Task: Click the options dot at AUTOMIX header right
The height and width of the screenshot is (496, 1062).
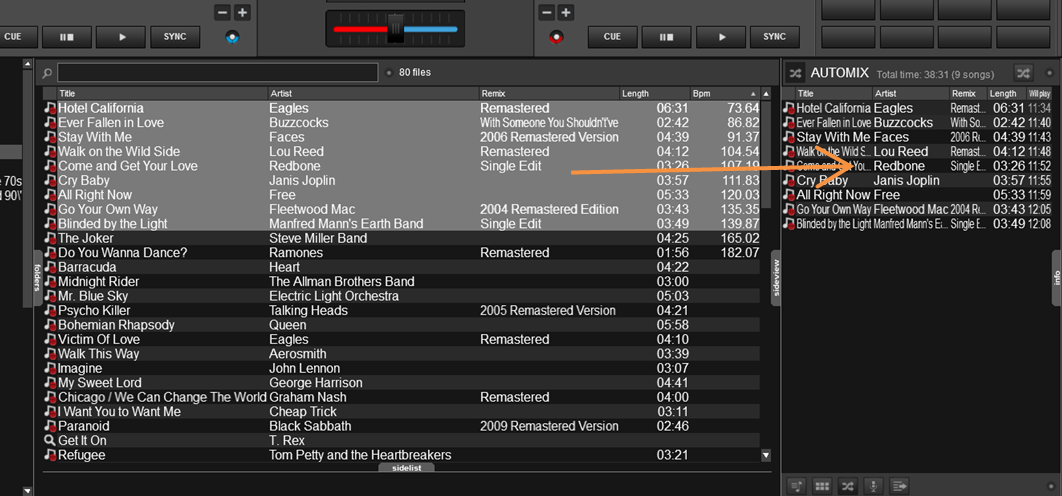Action: coord(1050,73)
